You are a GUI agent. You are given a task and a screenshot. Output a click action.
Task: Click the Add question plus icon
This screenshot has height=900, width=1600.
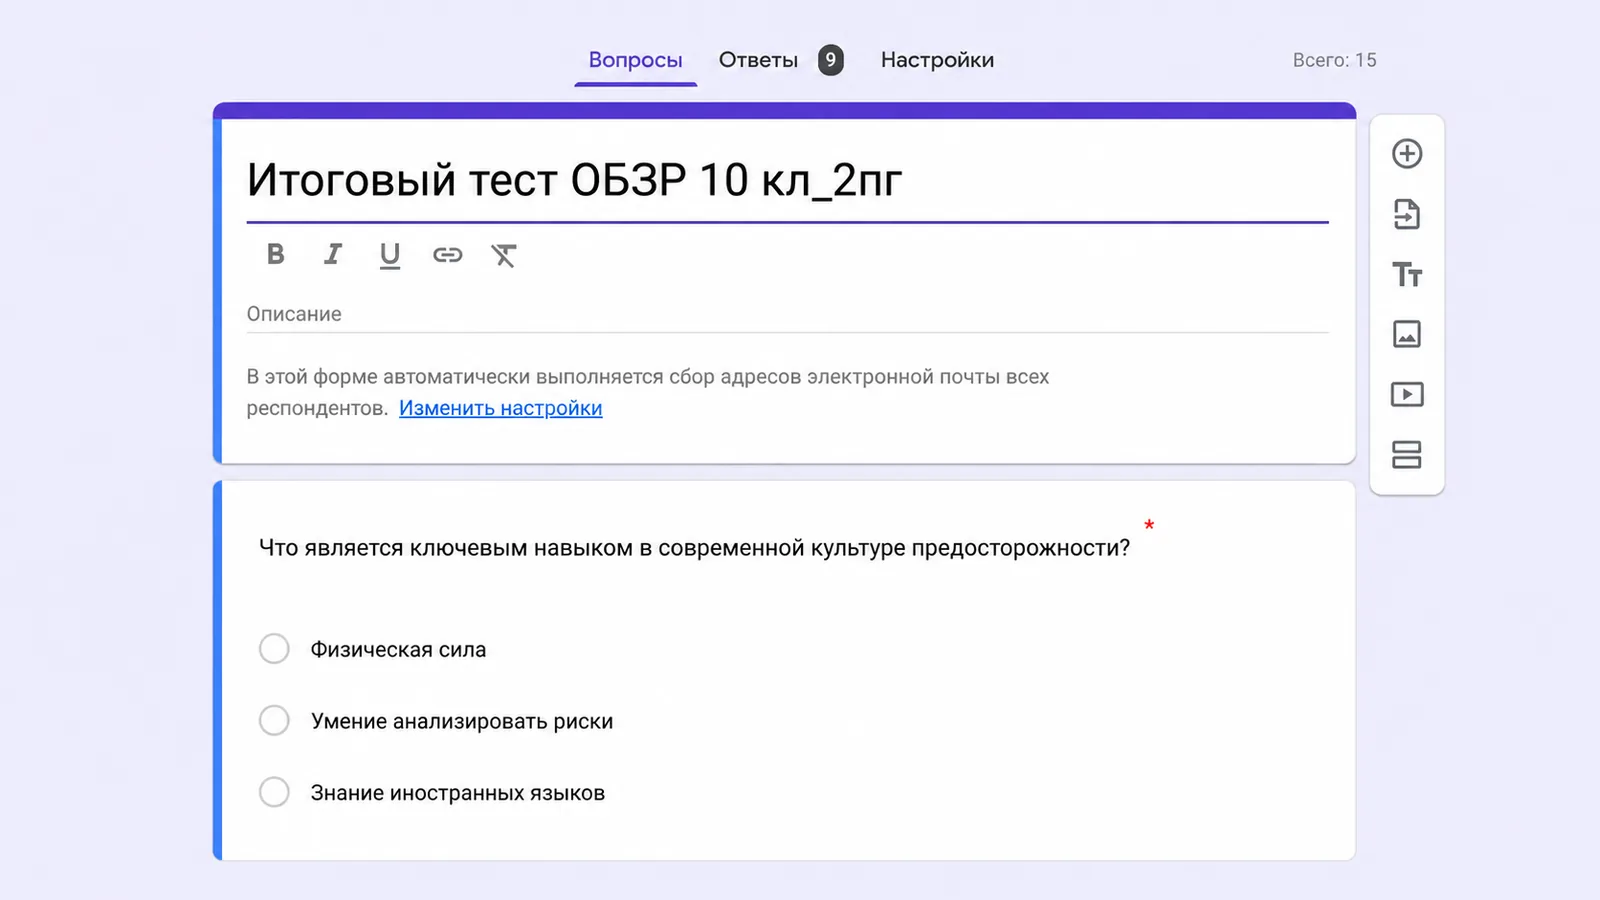(x=1407, y=154)
